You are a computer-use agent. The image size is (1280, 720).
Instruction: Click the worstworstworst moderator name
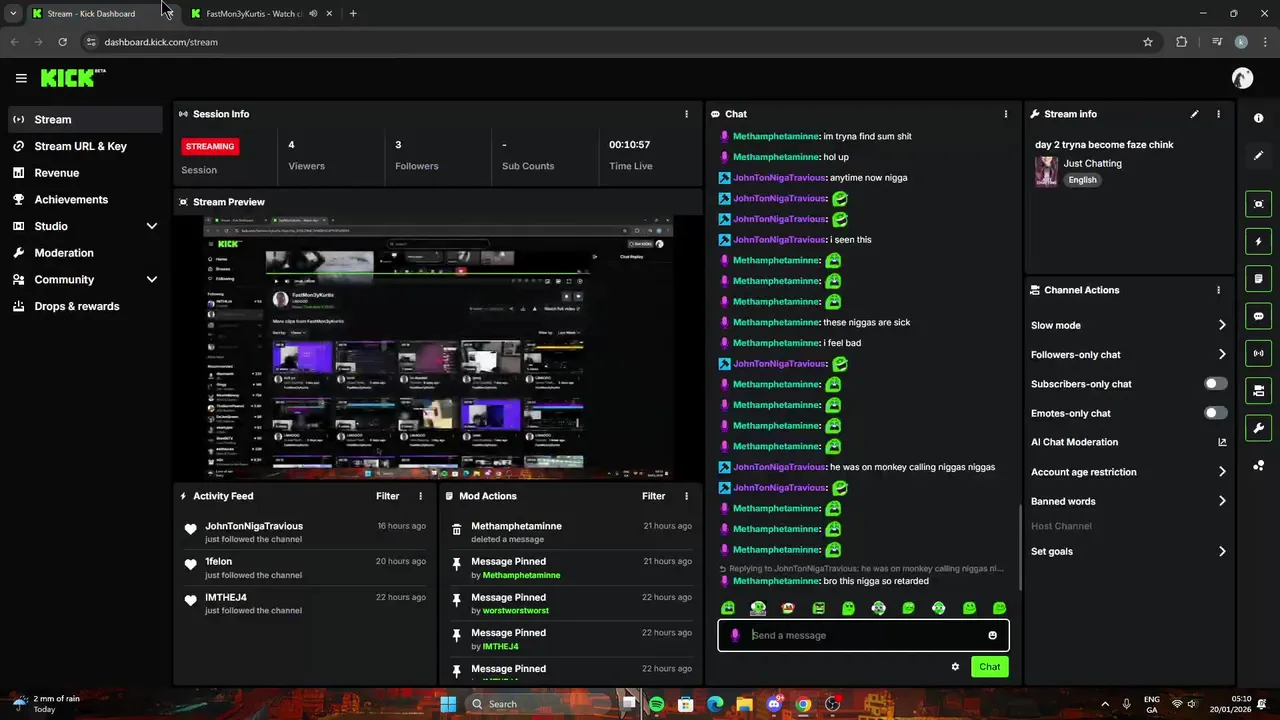click(x=515, y=611)
